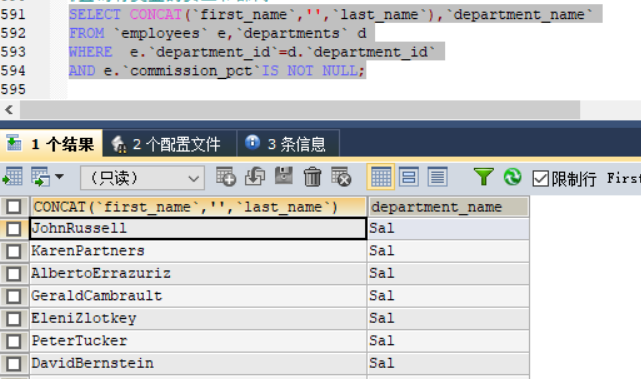The image size is (641, 379).
Task: Select the DavidBernstein cell
Action: click(x=198, y=363)
